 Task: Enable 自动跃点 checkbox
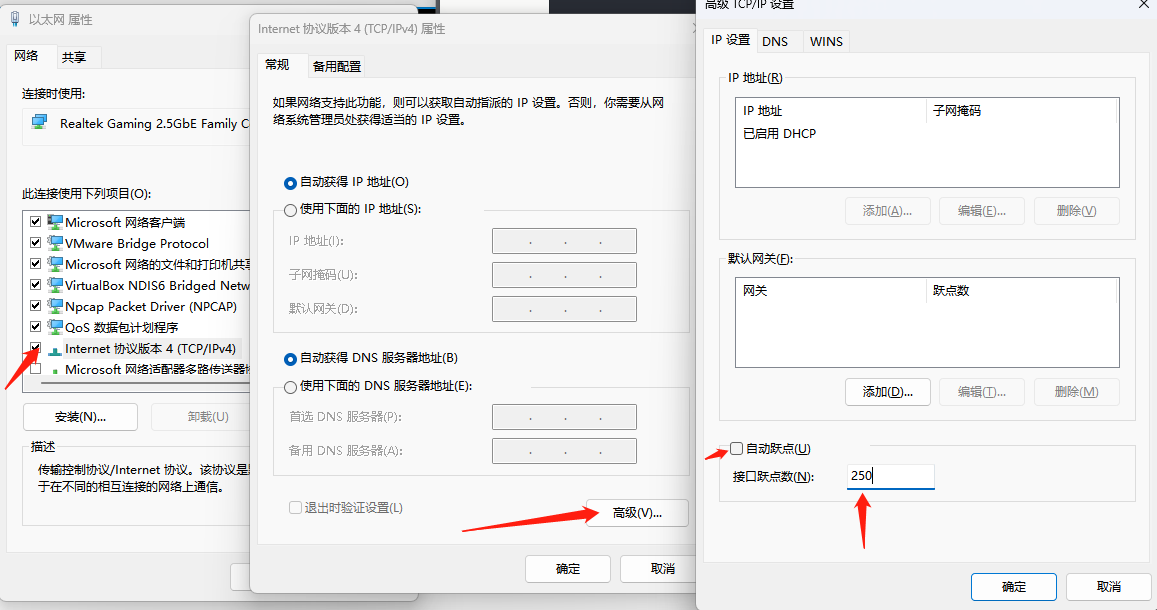pyautogui.click(x=736, y=448)
